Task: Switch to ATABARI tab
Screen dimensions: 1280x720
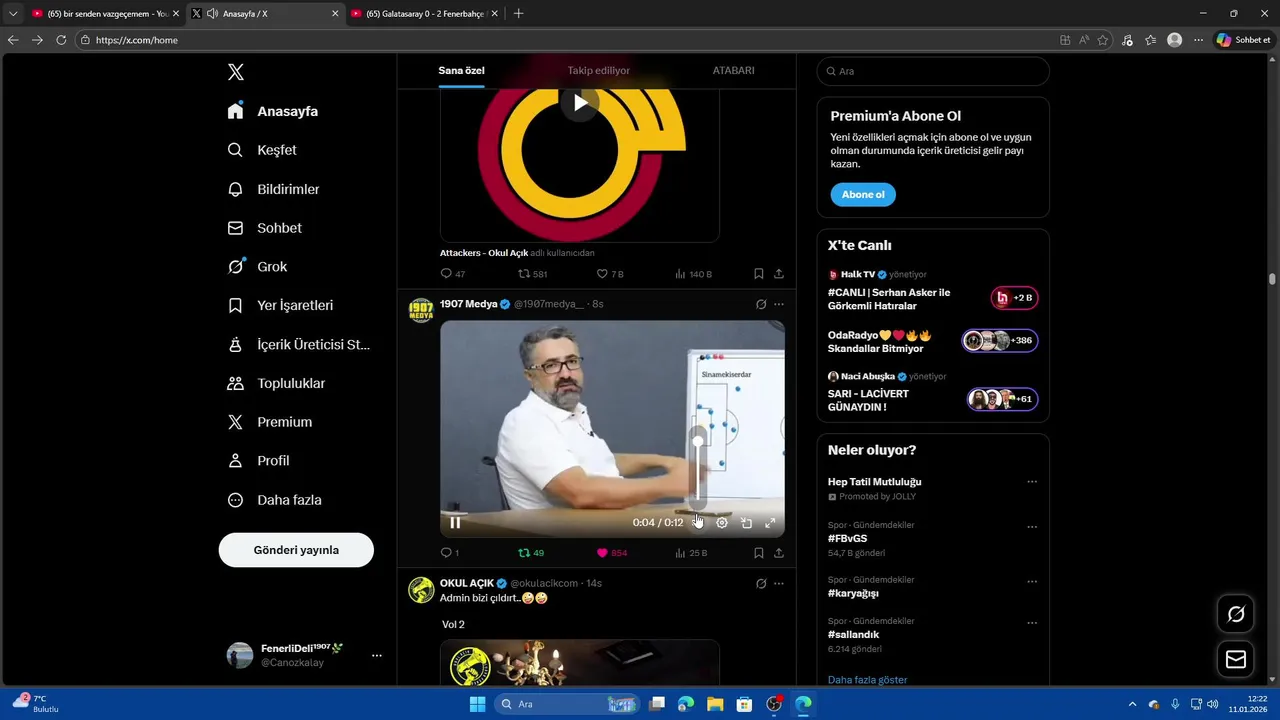Action: tap(733, 71)
